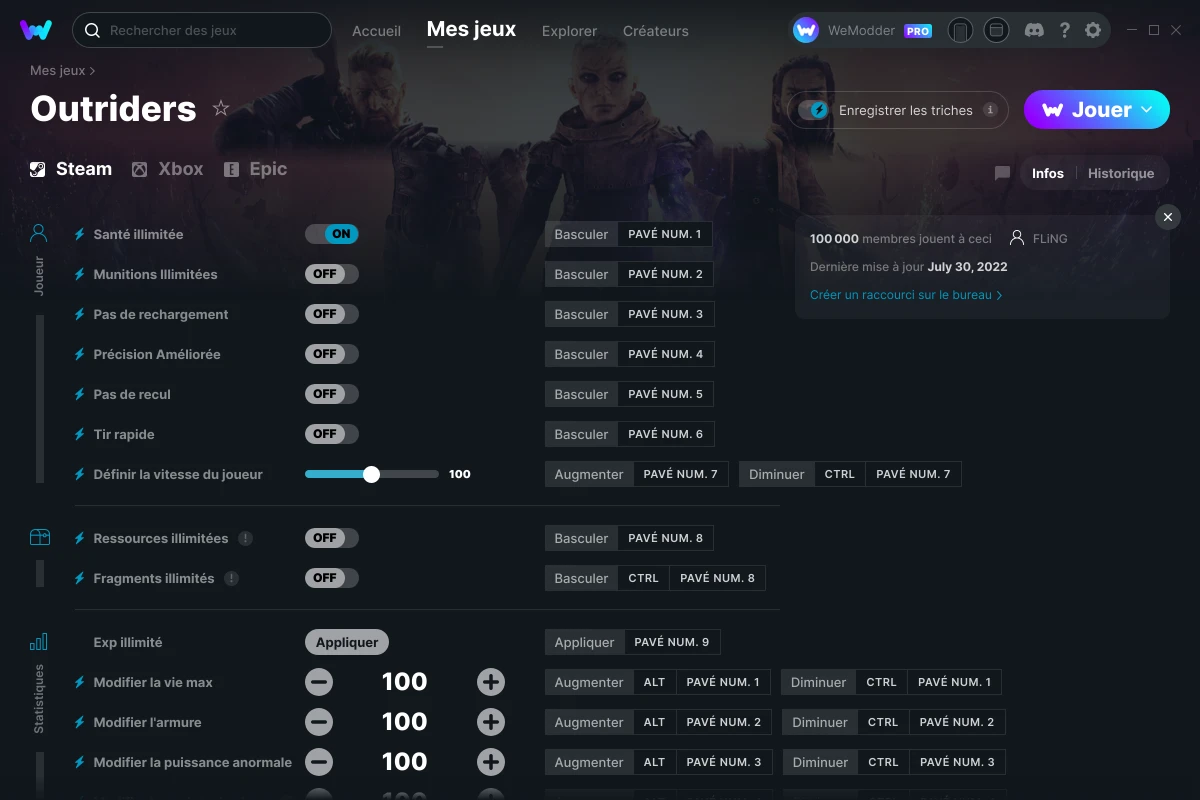This screenshot has width=1200, height=800.
Task: Turn off Santé illimitée toggle
Action: (332, 234)
